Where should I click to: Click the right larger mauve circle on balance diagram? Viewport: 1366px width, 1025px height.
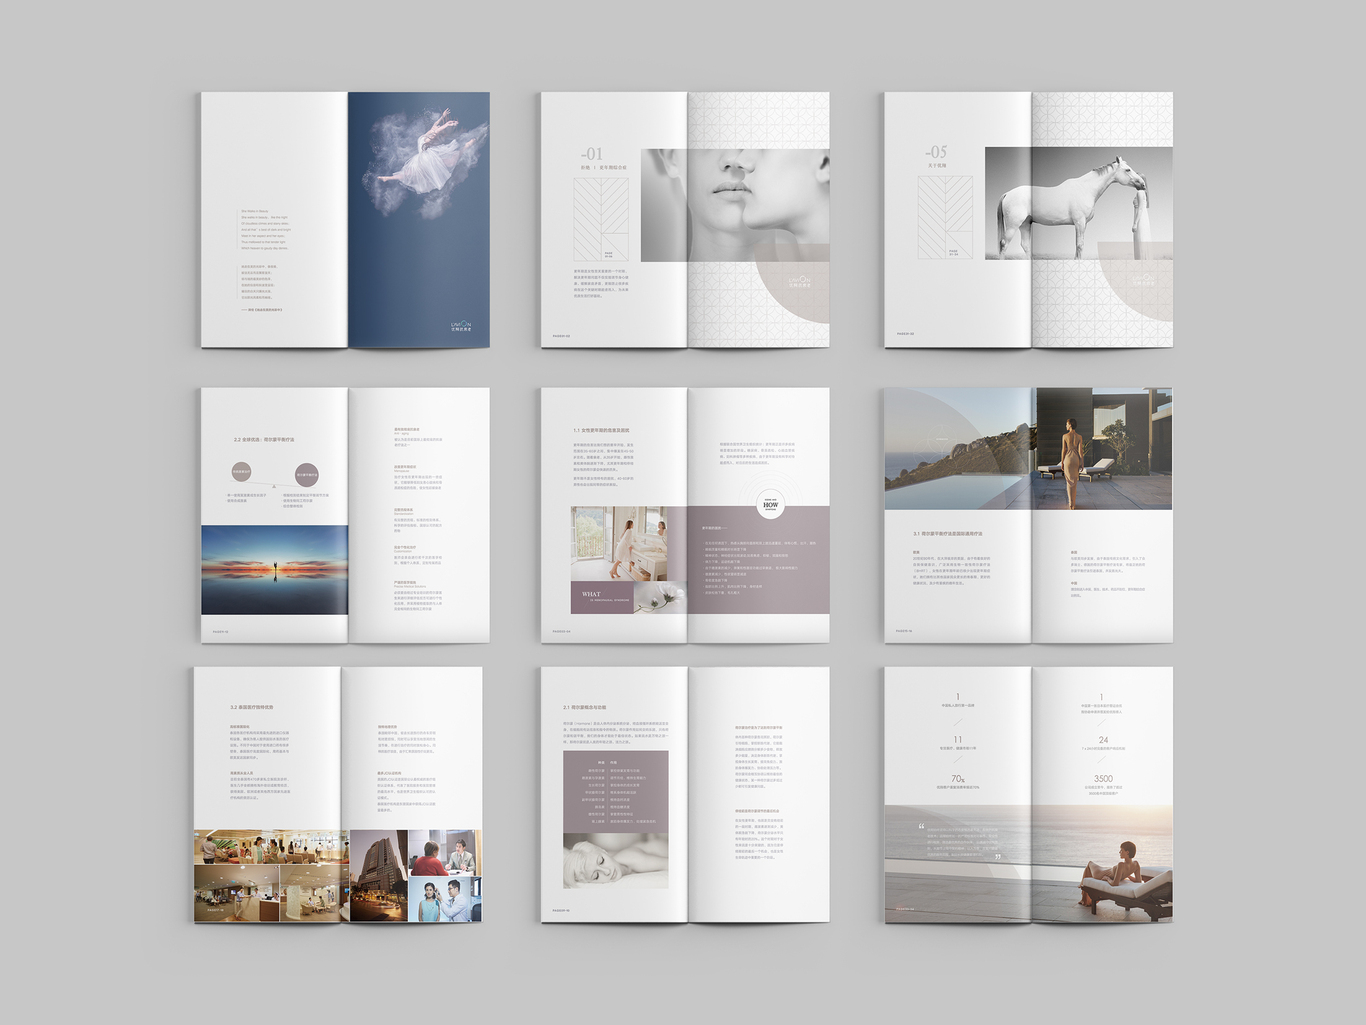(307, 474)
